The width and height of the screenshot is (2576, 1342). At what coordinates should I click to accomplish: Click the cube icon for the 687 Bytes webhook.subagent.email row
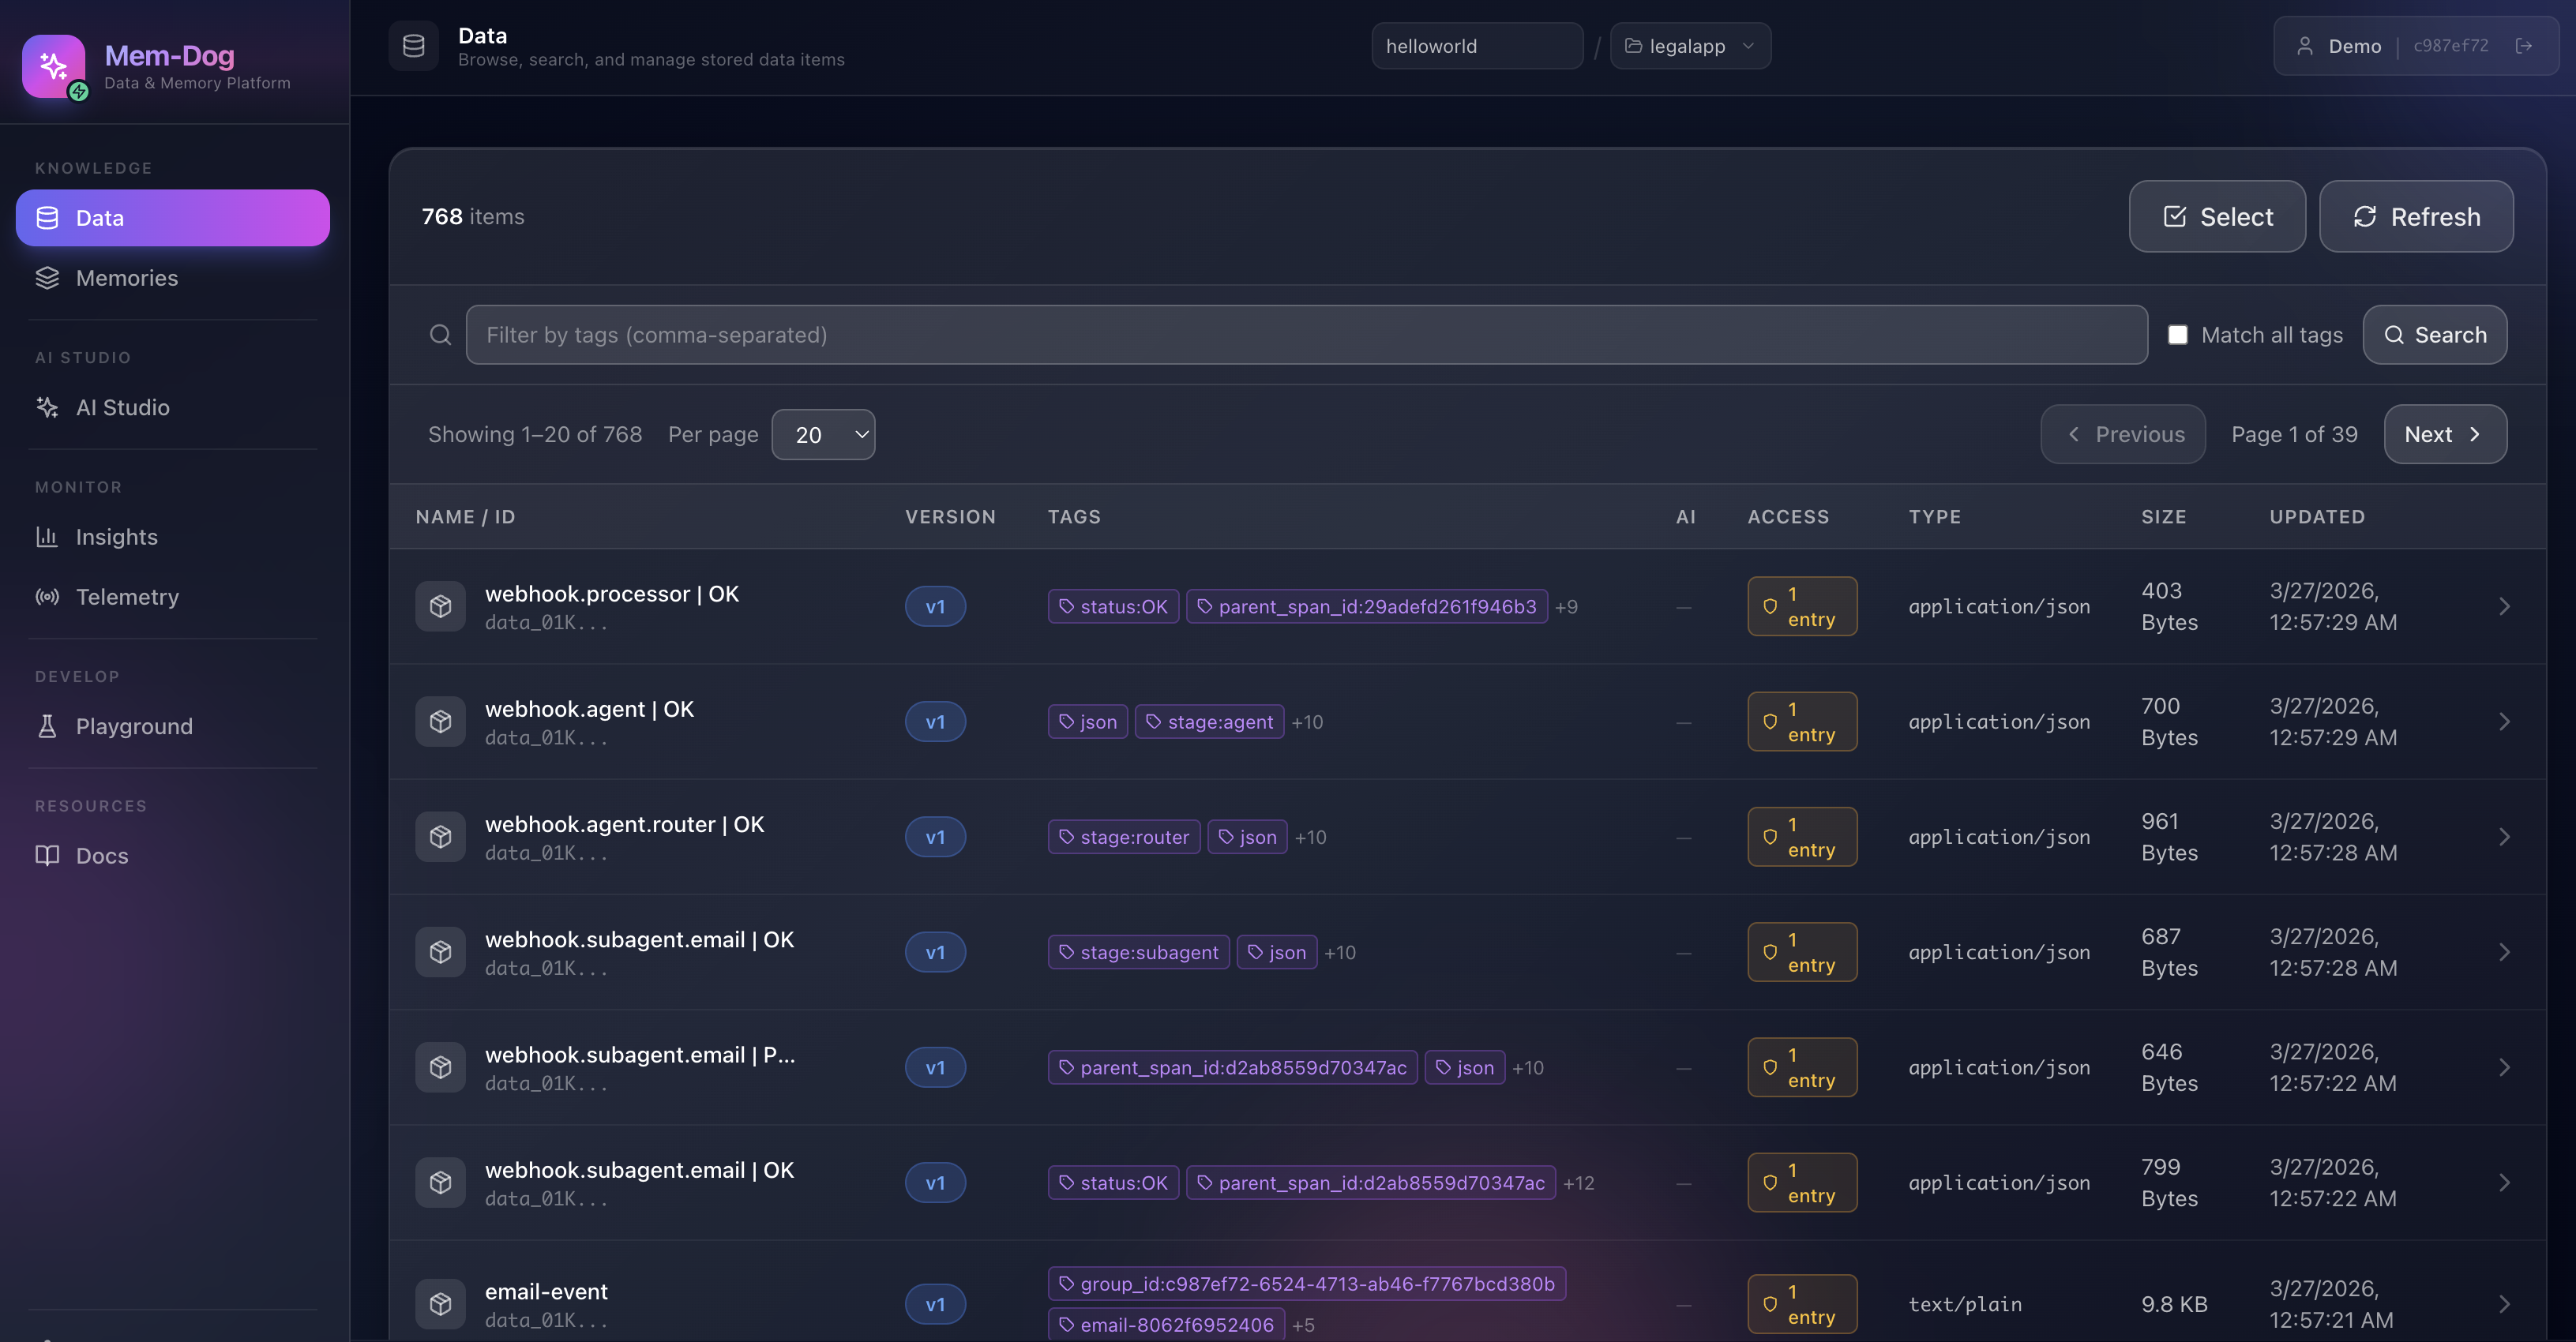pyautogui.click(x=440, y=952)
